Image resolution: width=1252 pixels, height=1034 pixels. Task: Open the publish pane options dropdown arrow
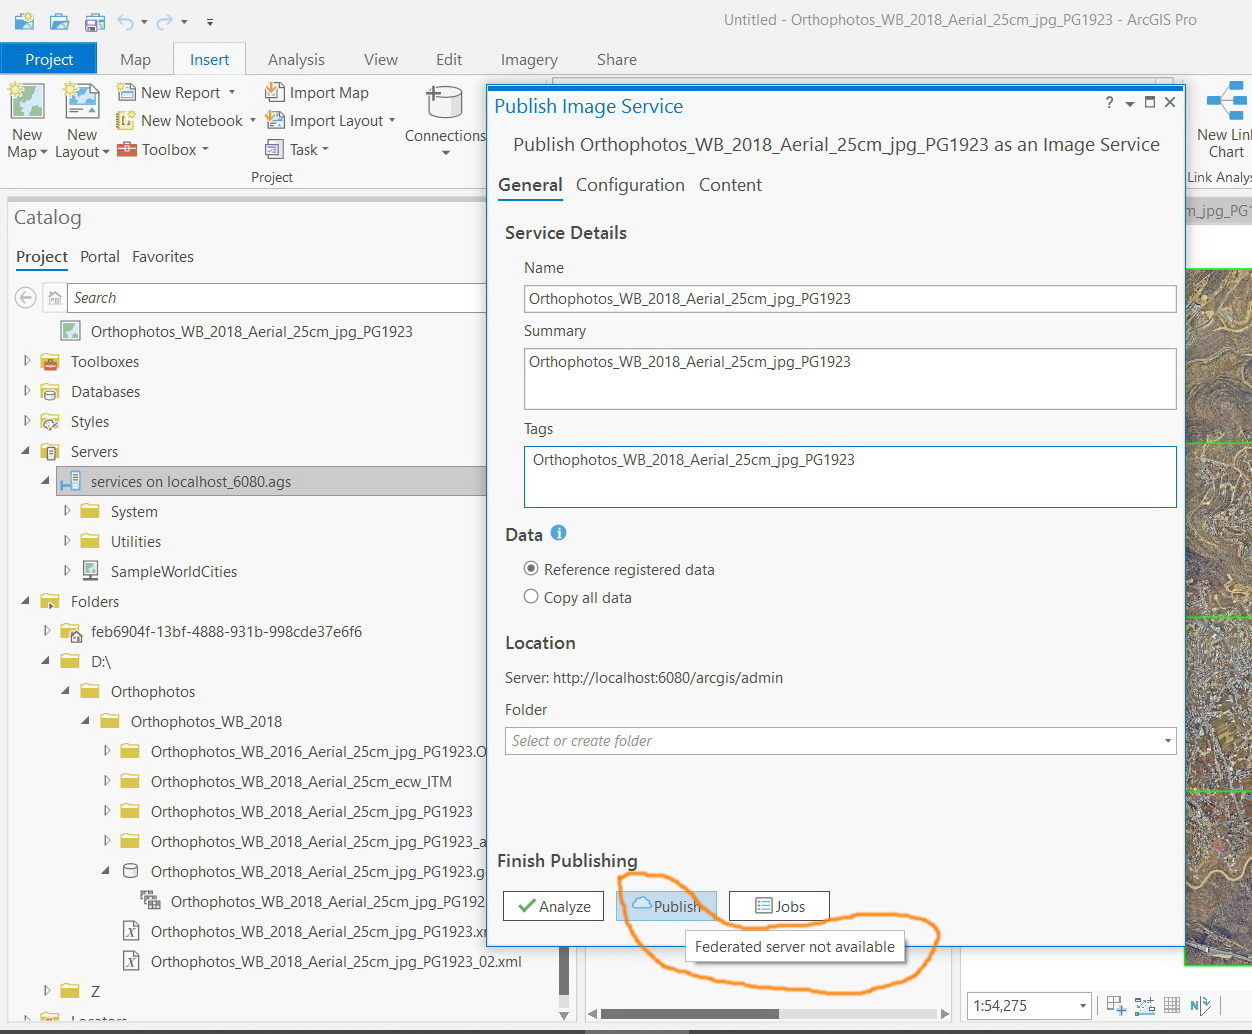pyautogui.click(x=1129, y=103)
